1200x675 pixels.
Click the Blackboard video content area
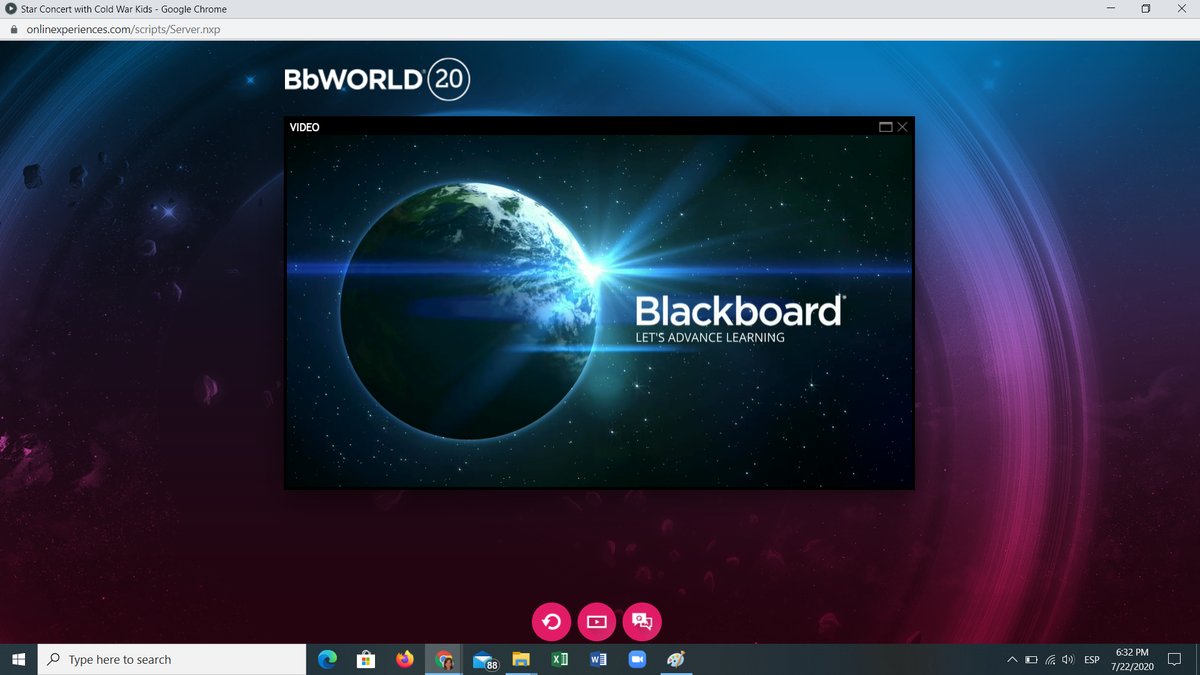pyautogui.click(x=599, y=311)
